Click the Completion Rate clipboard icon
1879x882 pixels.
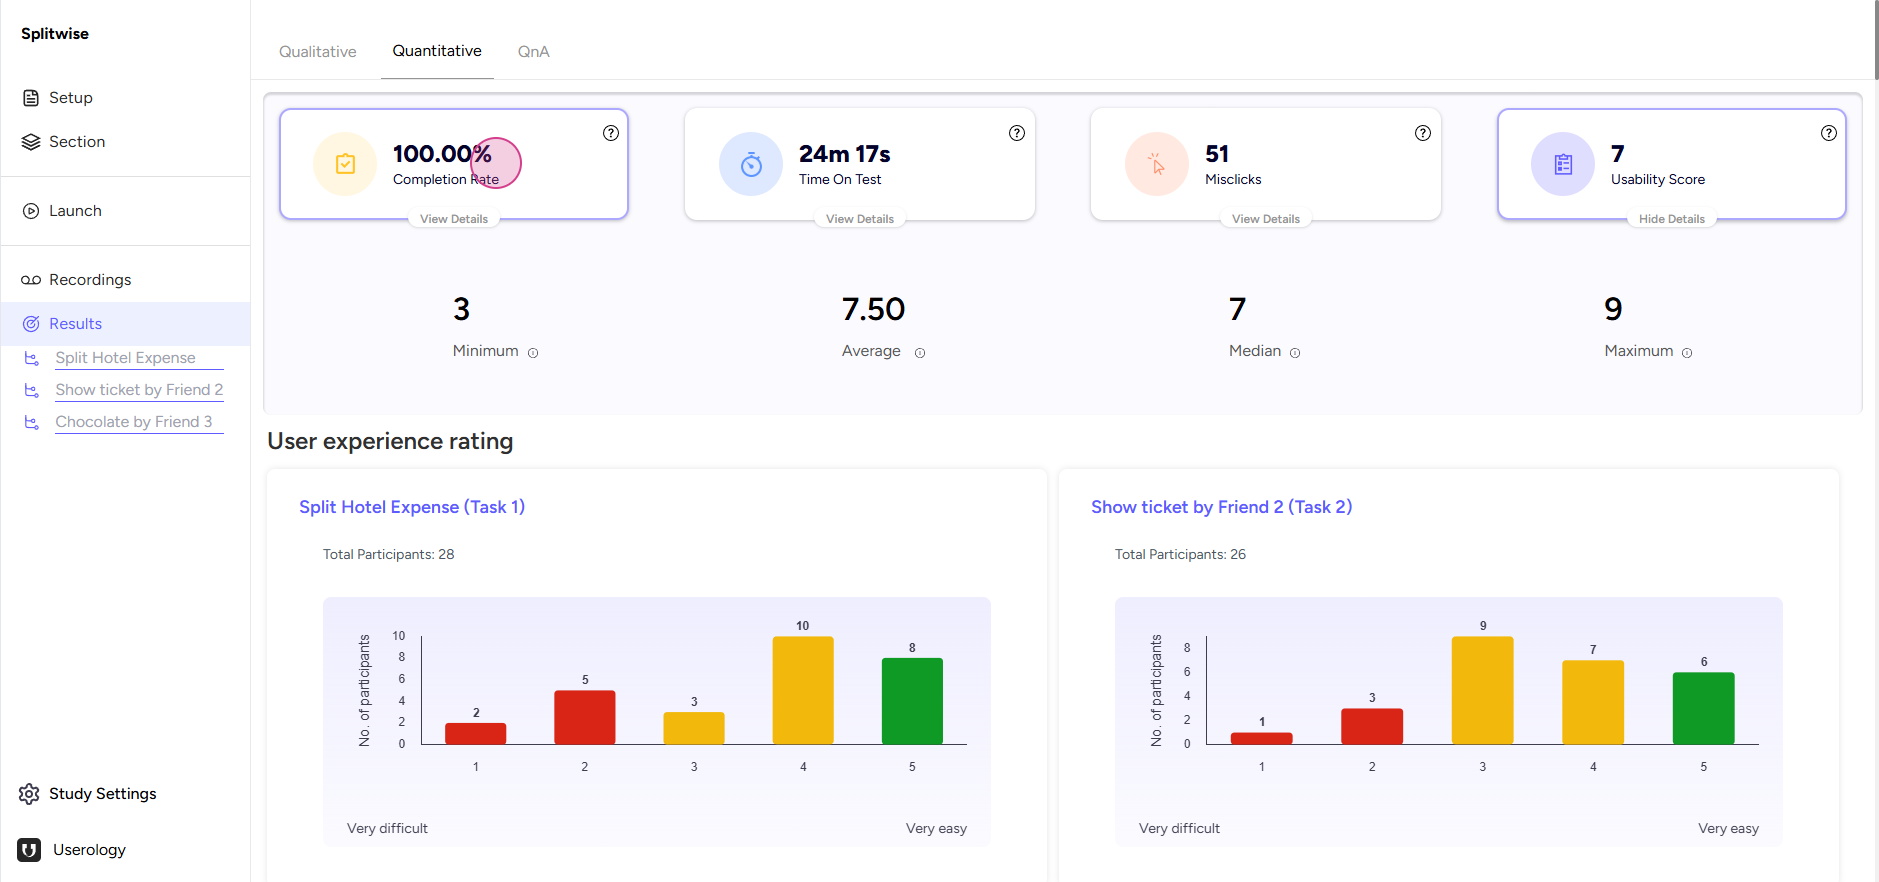345,164
